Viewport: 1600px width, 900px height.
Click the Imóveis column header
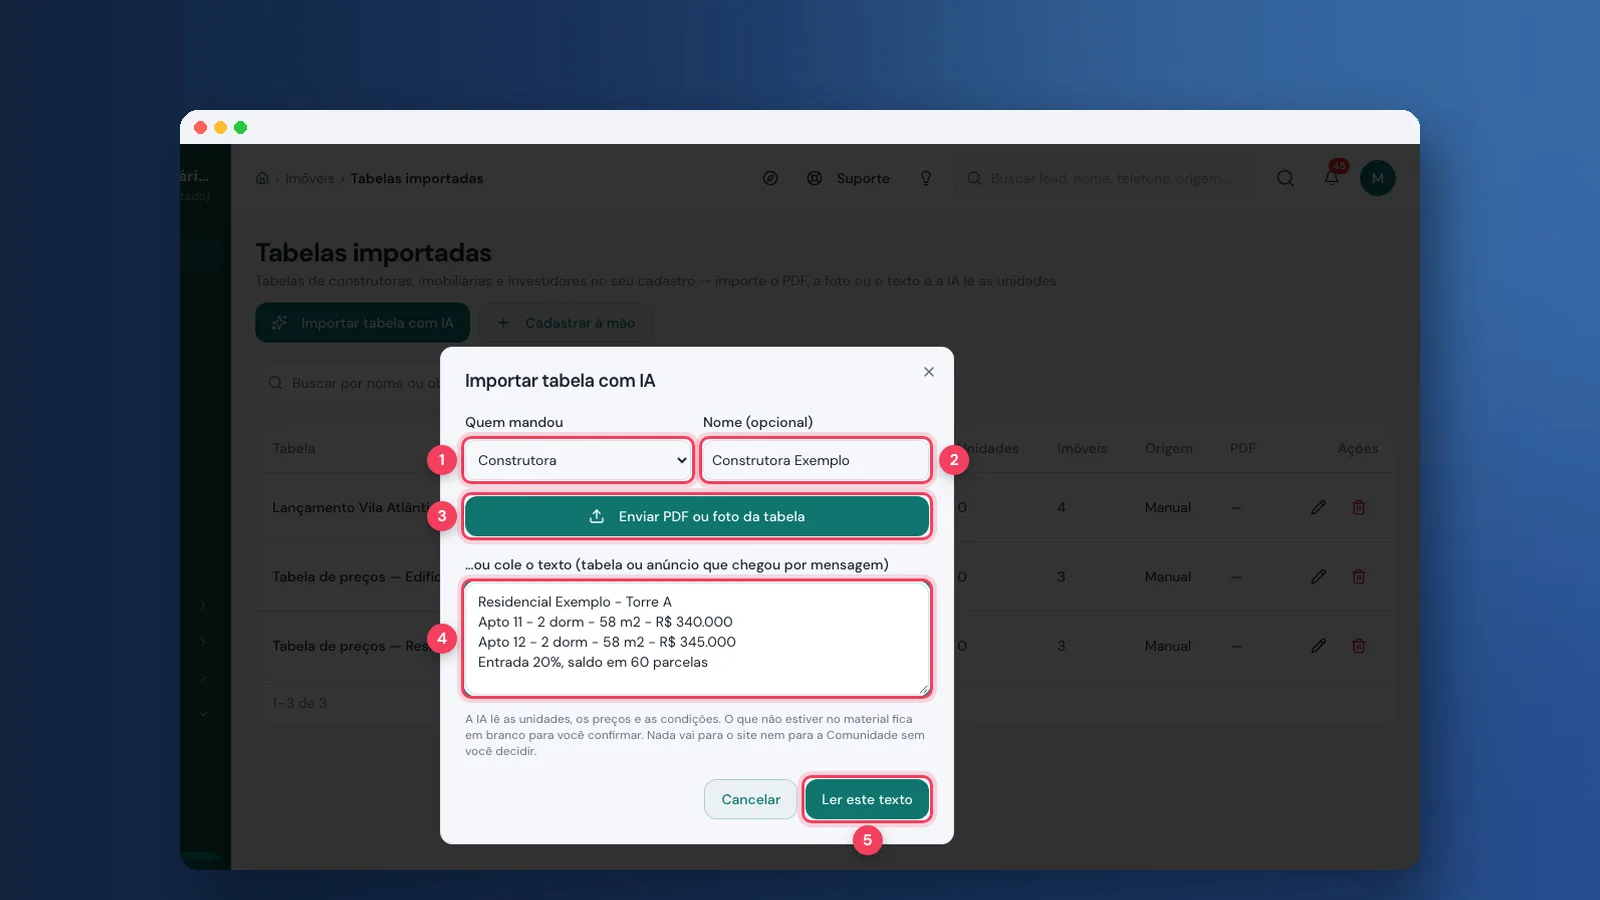point(1082,448)
